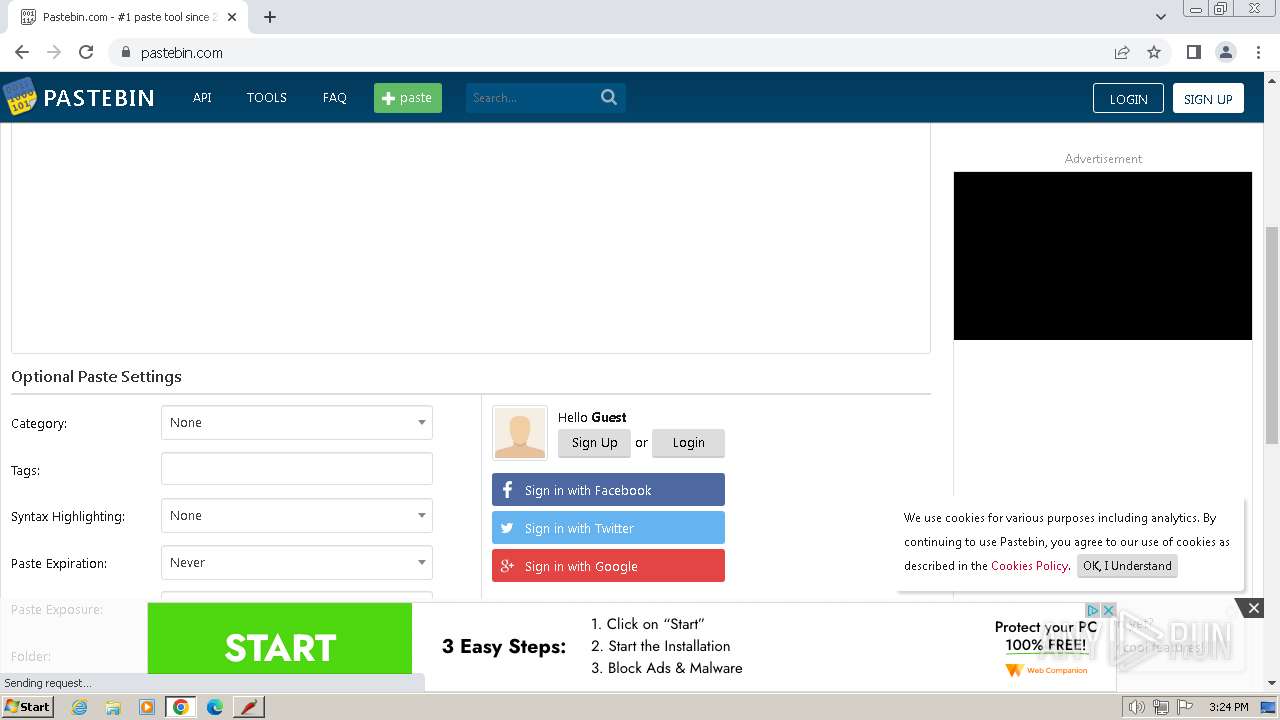
Task: Open the TOOLS menu item
Action: [x=267, y=97]
